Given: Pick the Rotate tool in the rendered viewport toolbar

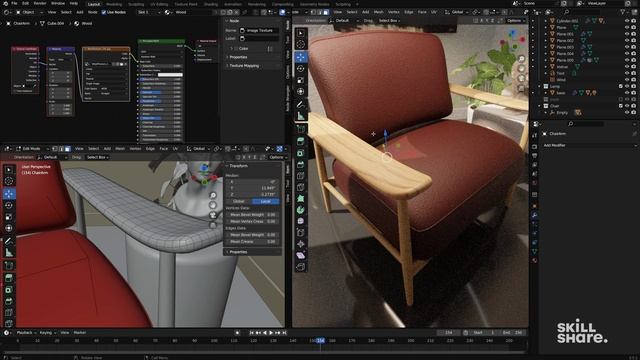Looking at the screenshot, I should click(x=301, y=69).
